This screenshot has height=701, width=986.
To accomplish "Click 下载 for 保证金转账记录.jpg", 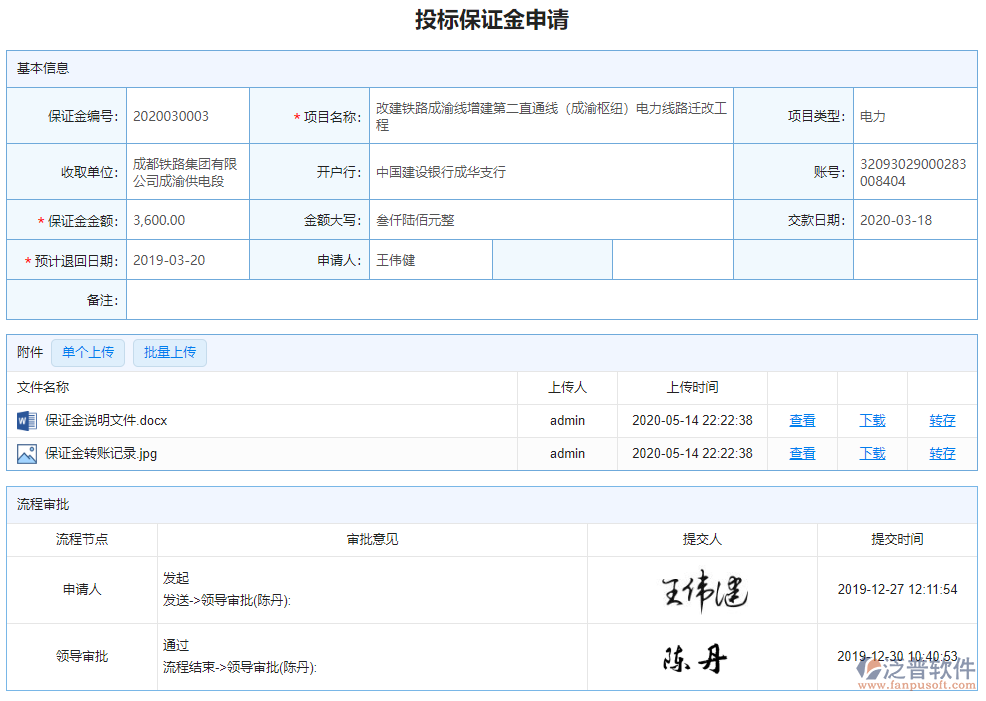I will 871,453.
